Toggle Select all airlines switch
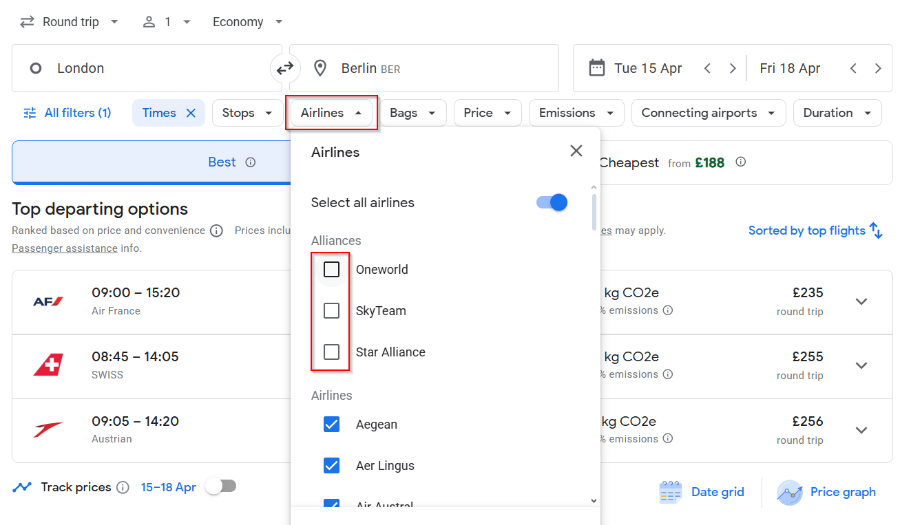Image resolution: width=900 pixels, height=525 pixels. click(552, 203)
